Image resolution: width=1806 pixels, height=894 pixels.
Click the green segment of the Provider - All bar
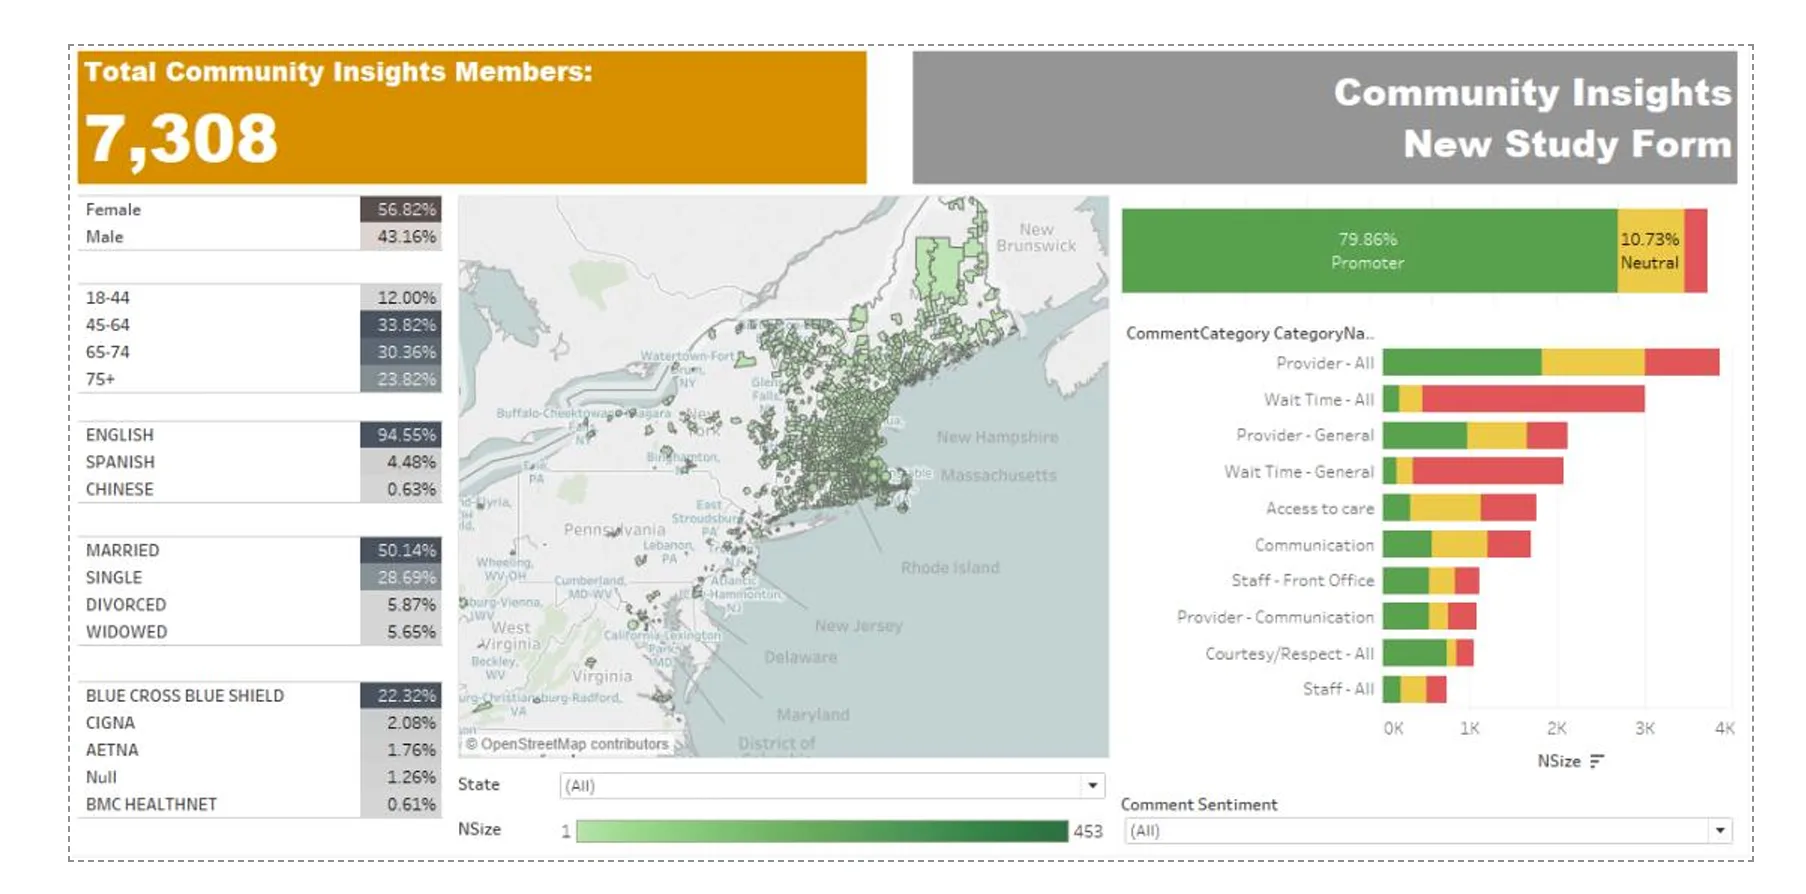coord(1461,362)
